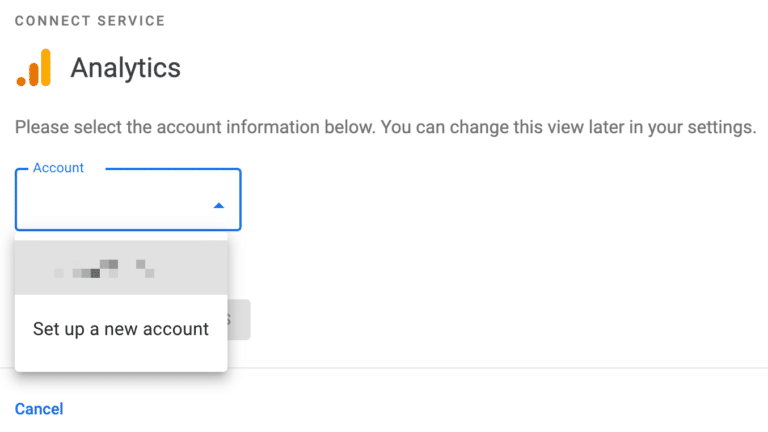Click the tall yellow bar of the Analytics logo
The image size is (768, 432).
pyautogui.click(x=45, y=67)
